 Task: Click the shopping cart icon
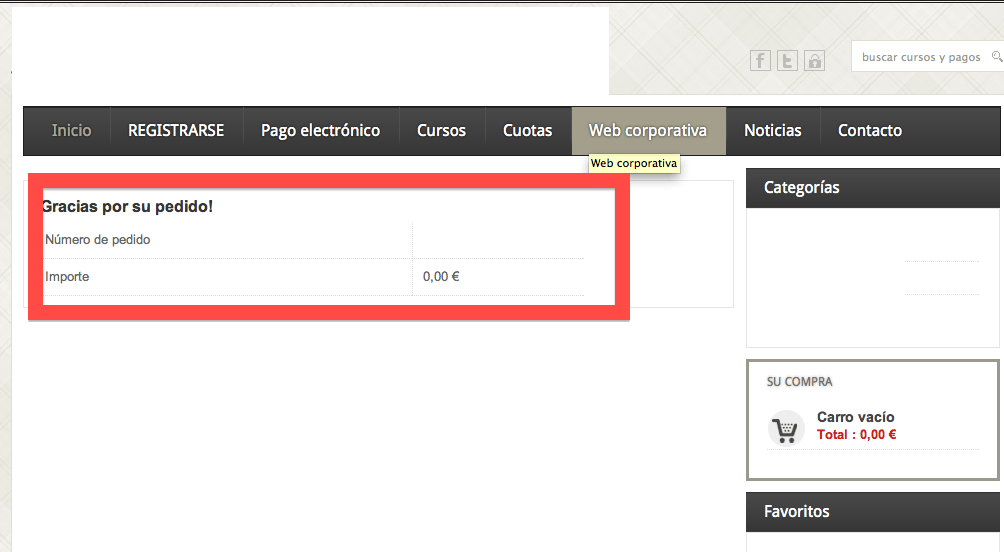786,428
